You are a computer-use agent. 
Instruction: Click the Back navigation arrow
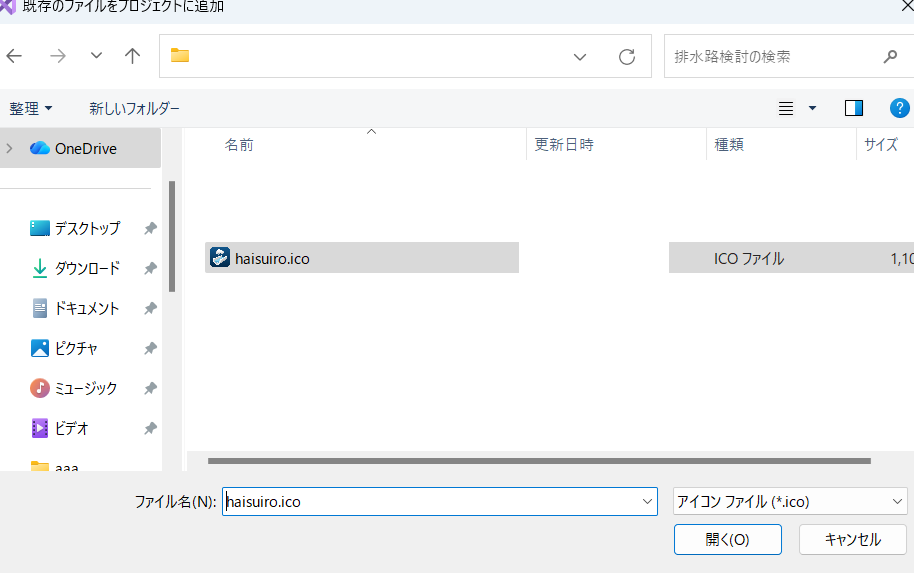click(14, 56)
